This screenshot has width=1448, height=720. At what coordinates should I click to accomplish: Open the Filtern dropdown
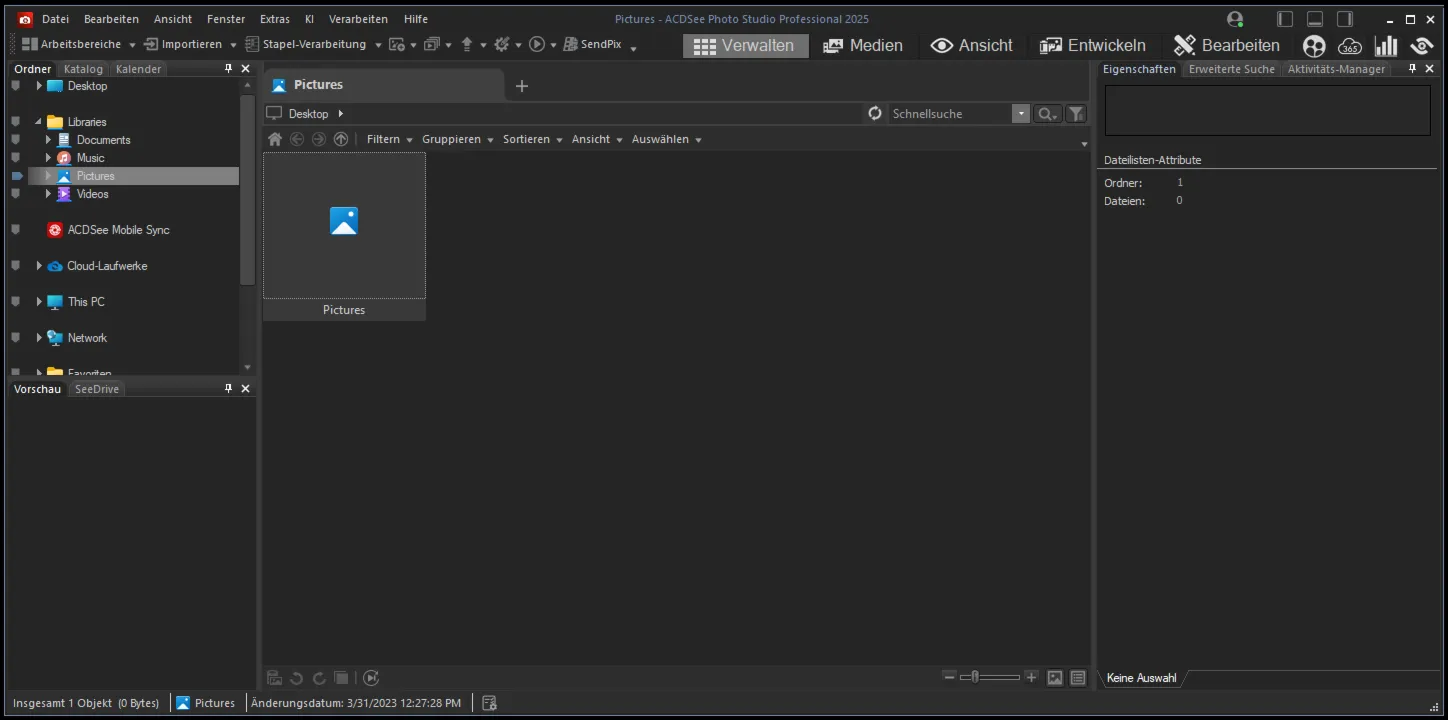click(390, 139)
